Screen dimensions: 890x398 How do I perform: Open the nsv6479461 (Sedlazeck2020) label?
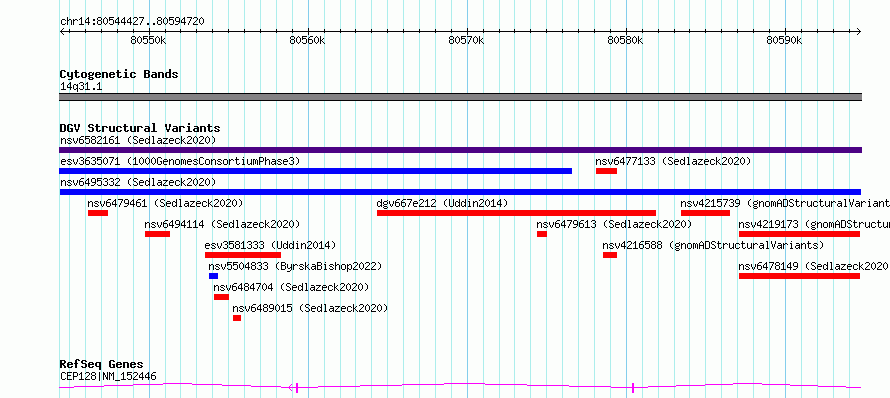(165, 203)
